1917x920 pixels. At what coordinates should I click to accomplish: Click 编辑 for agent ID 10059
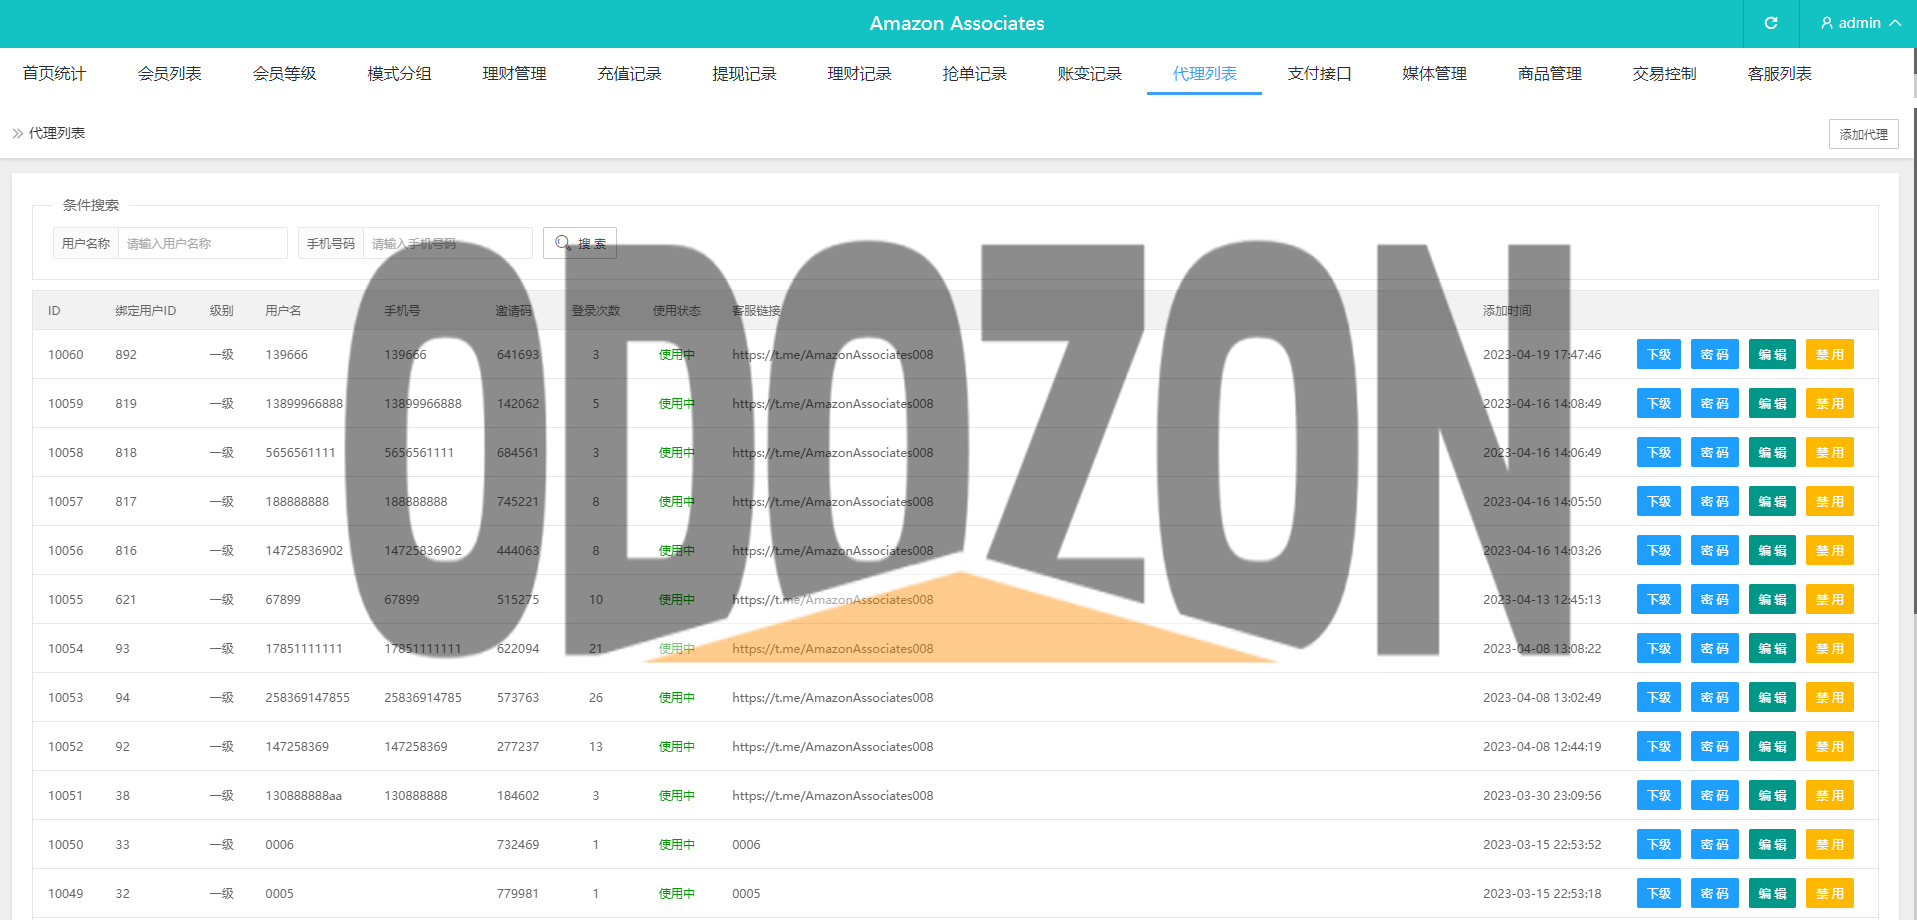[1772, 404]
